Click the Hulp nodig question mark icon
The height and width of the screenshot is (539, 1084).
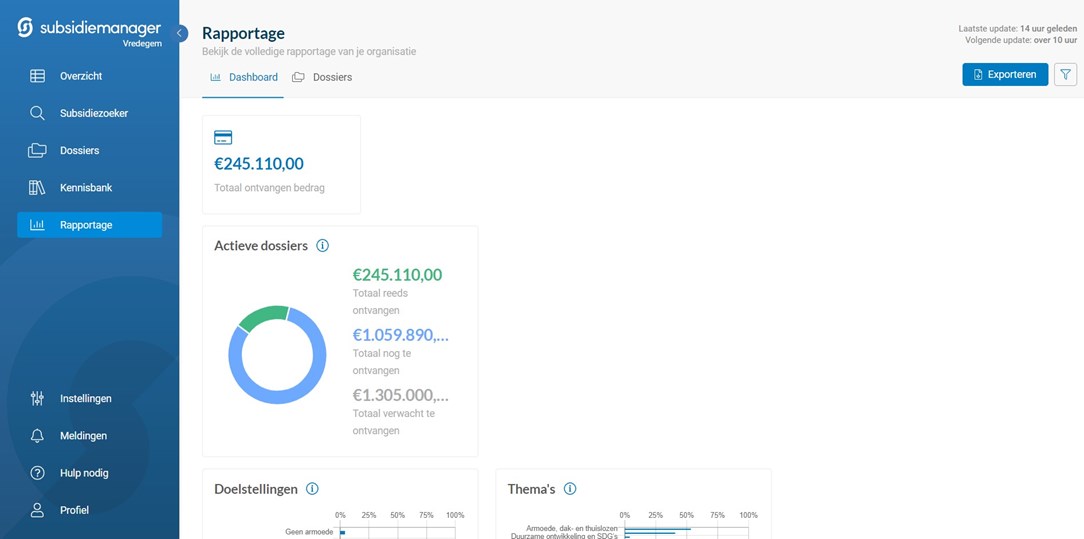[x=37, y=473]
